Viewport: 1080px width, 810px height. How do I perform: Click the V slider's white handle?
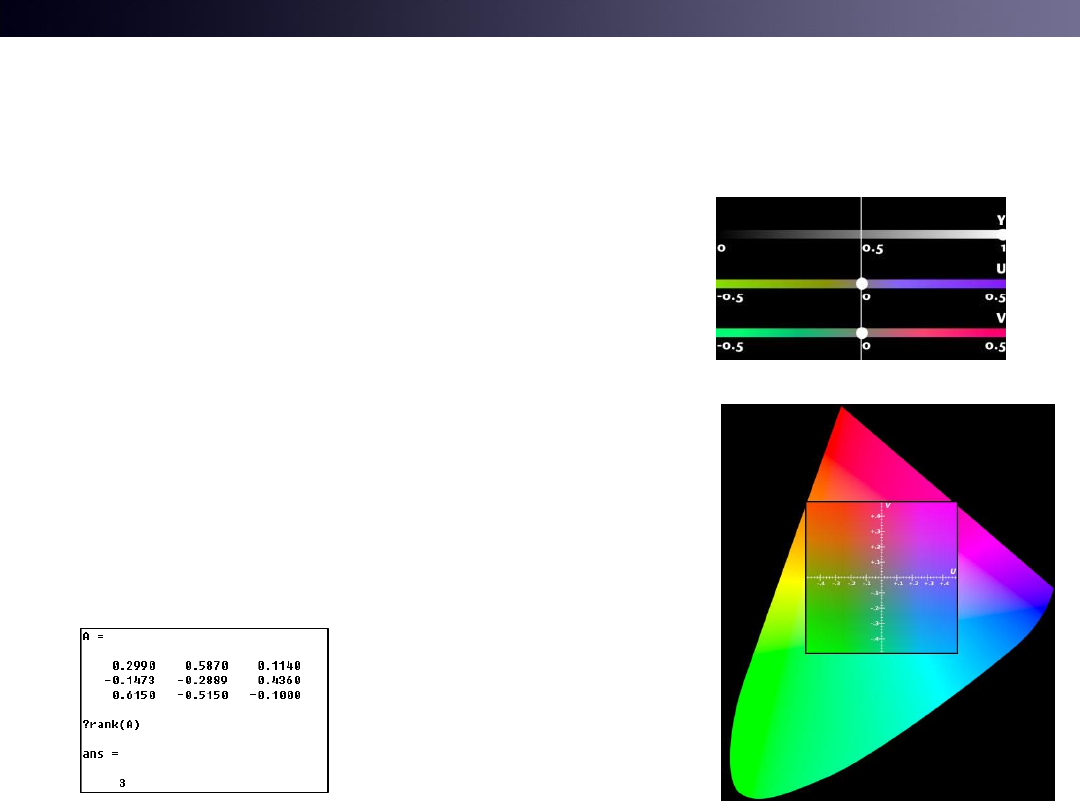861,333
